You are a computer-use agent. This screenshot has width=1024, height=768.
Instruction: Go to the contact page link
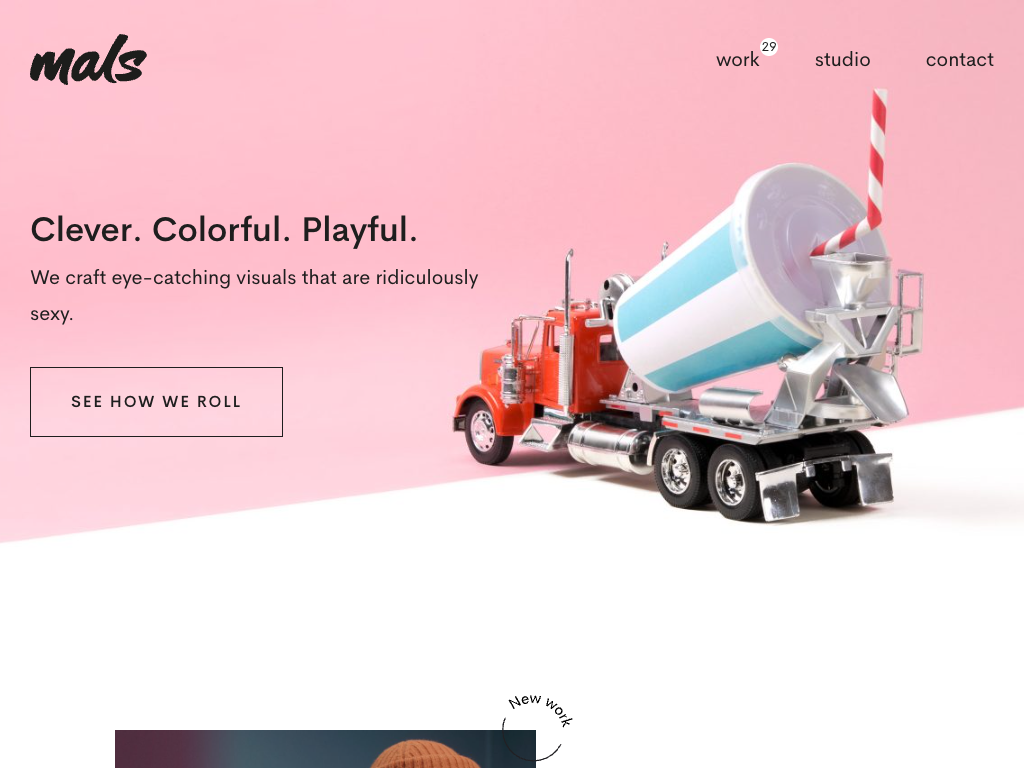[959, 60]
